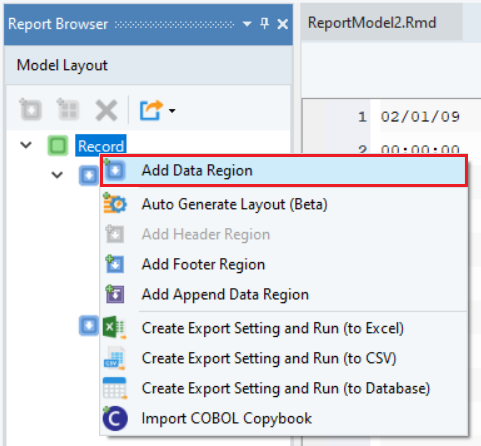Image resolution: width=481 pixels, height=446 pixels.
Task: Collapse the data region child node chevron
Action: [x=57, y=175]
